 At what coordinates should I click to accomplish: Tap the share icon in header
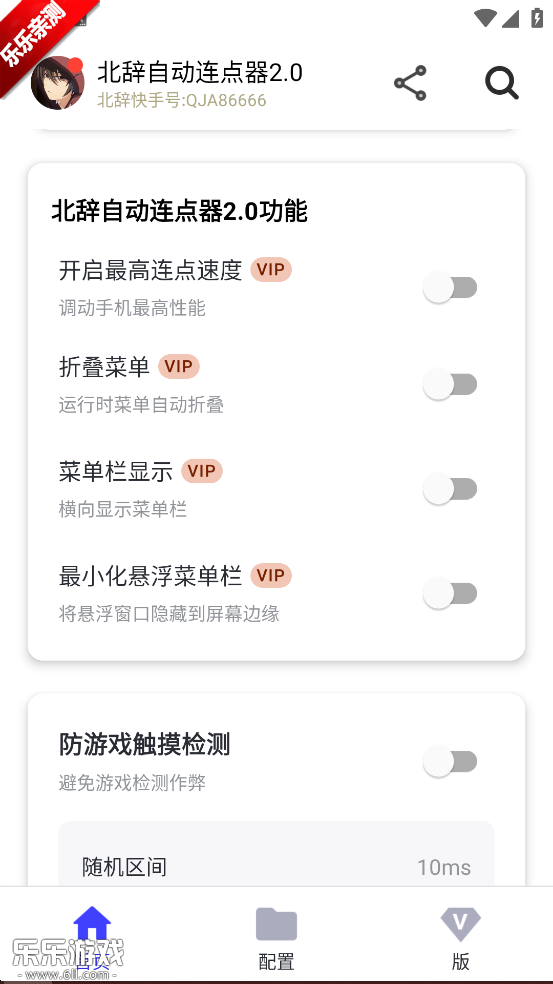pos(410,83)
